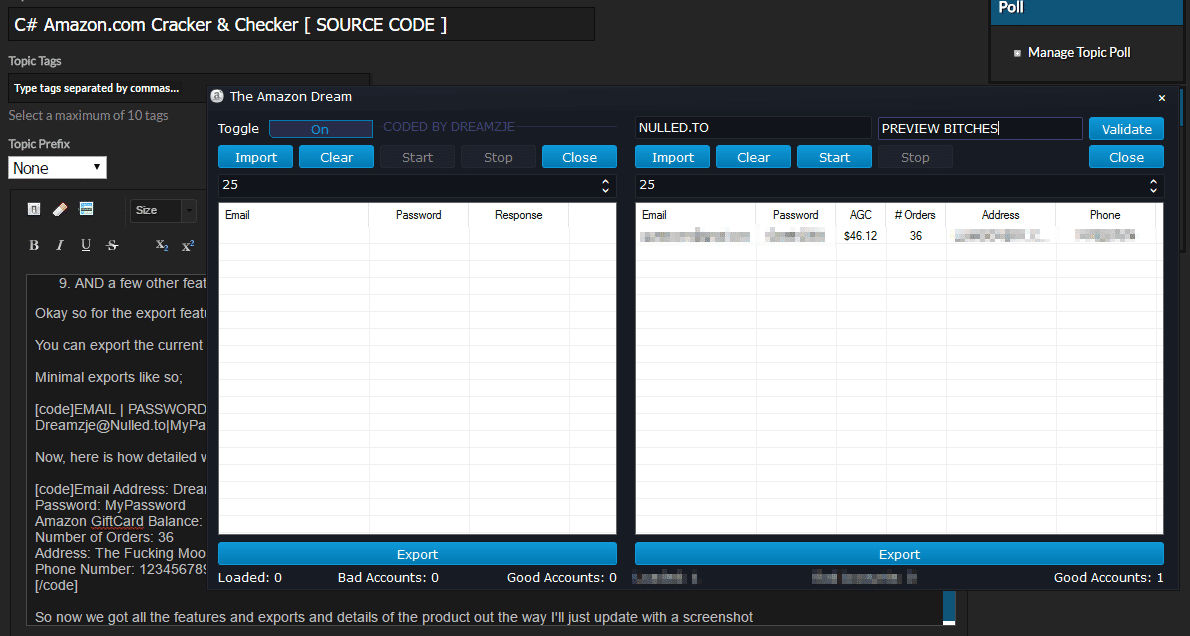
Task: Click the Strikethrough icon
Action: point(112,245)
